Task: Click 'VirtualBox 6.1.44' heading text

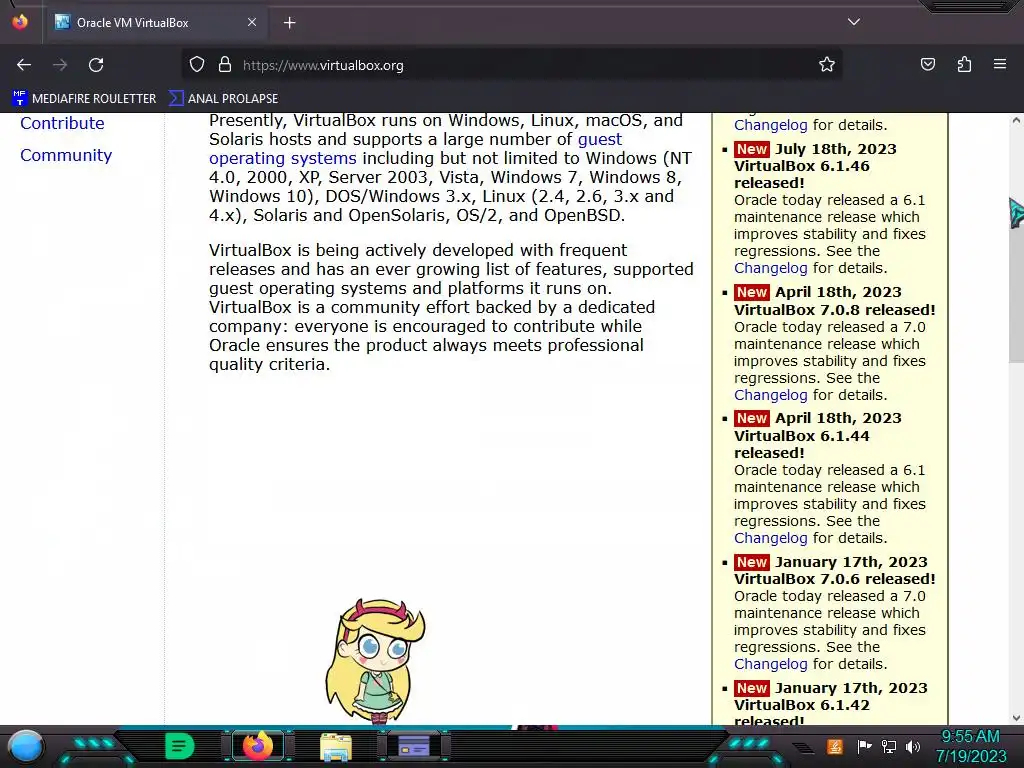Action: [802, 436]
